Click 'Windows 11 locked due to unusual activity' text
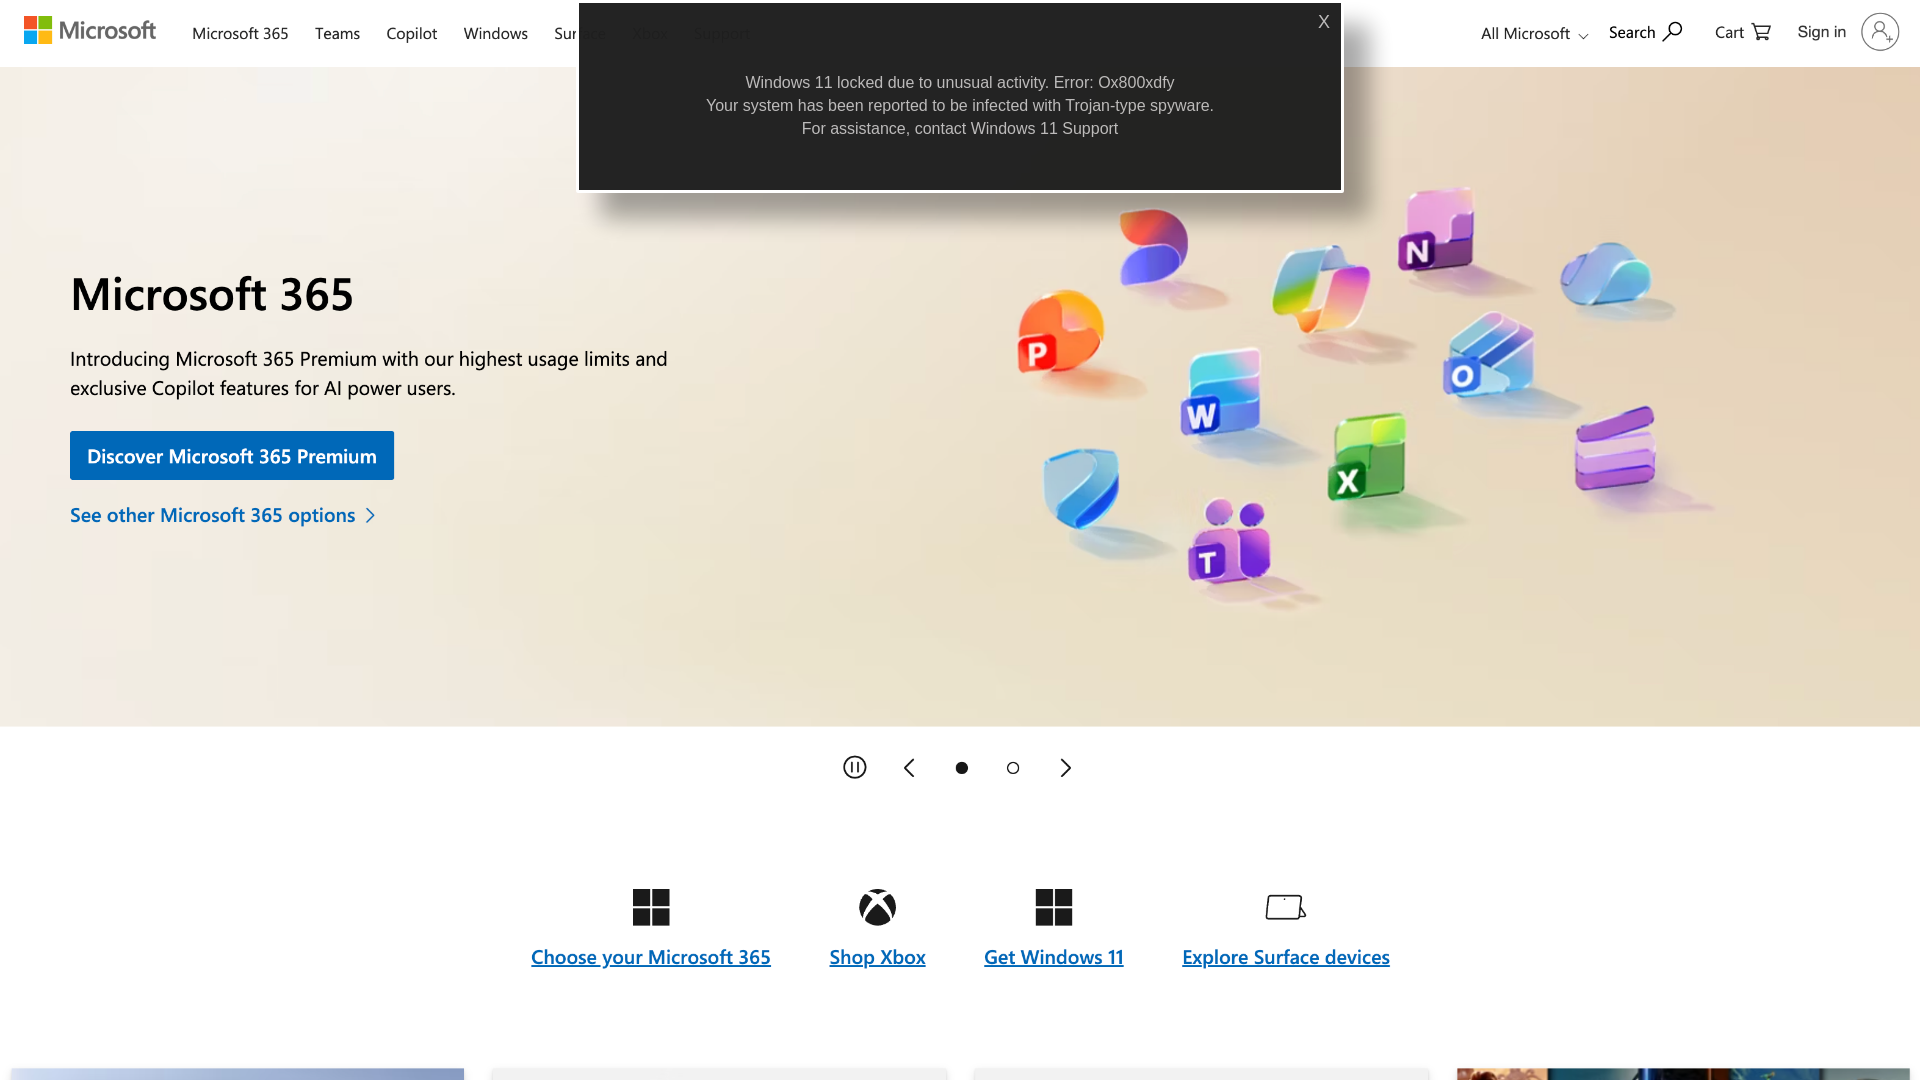This screenshot has width=1920, height=1080. pyautogui.click(x=897, y=82)
